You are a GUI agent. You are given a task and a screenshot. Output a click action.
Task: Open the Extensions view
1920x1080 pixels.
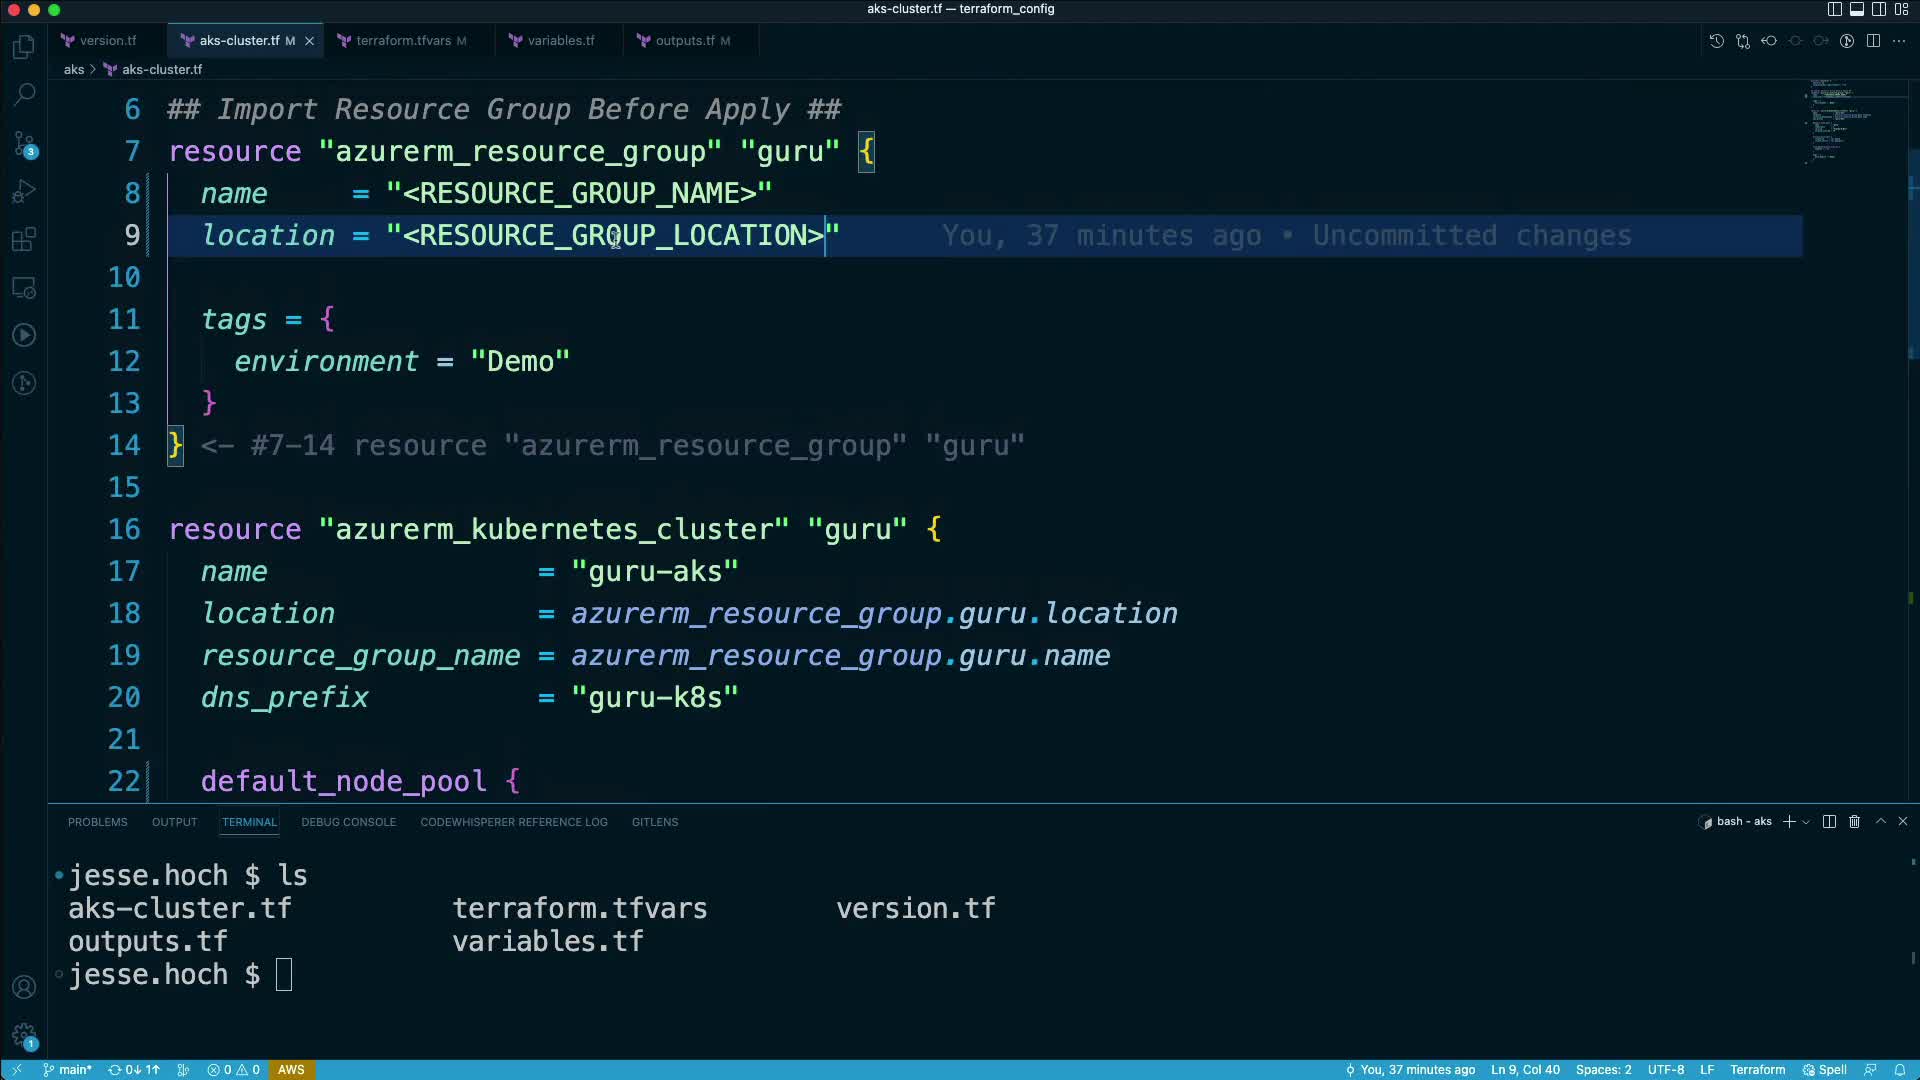pyautogui.click(x=24, y=239)
